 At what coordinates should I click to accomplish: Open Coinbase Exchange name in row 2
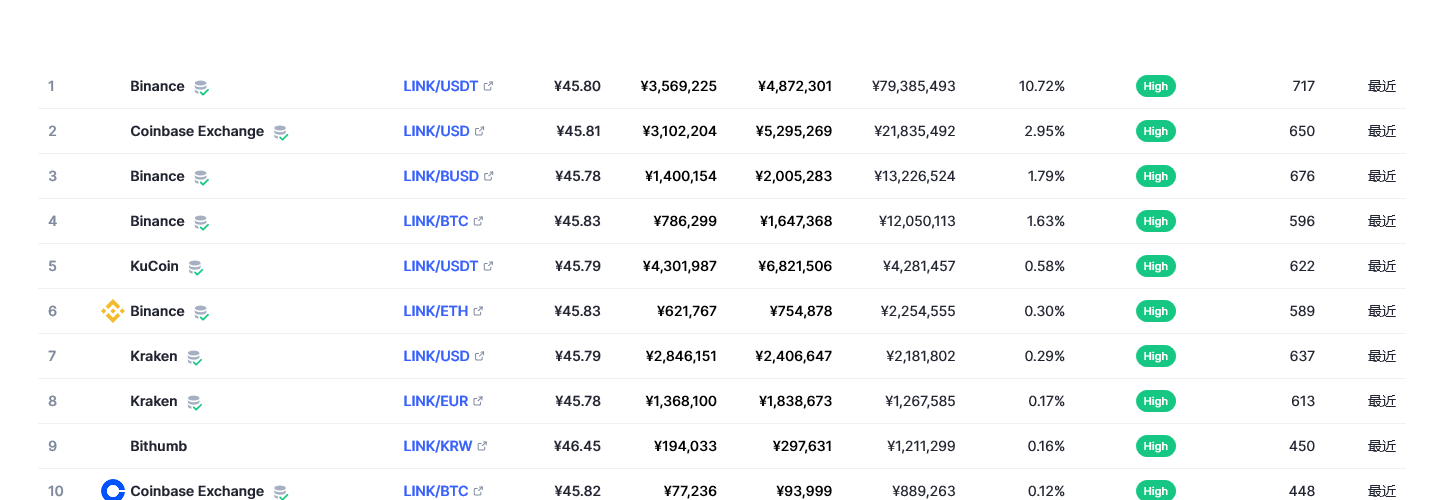(x=197, y=131)
